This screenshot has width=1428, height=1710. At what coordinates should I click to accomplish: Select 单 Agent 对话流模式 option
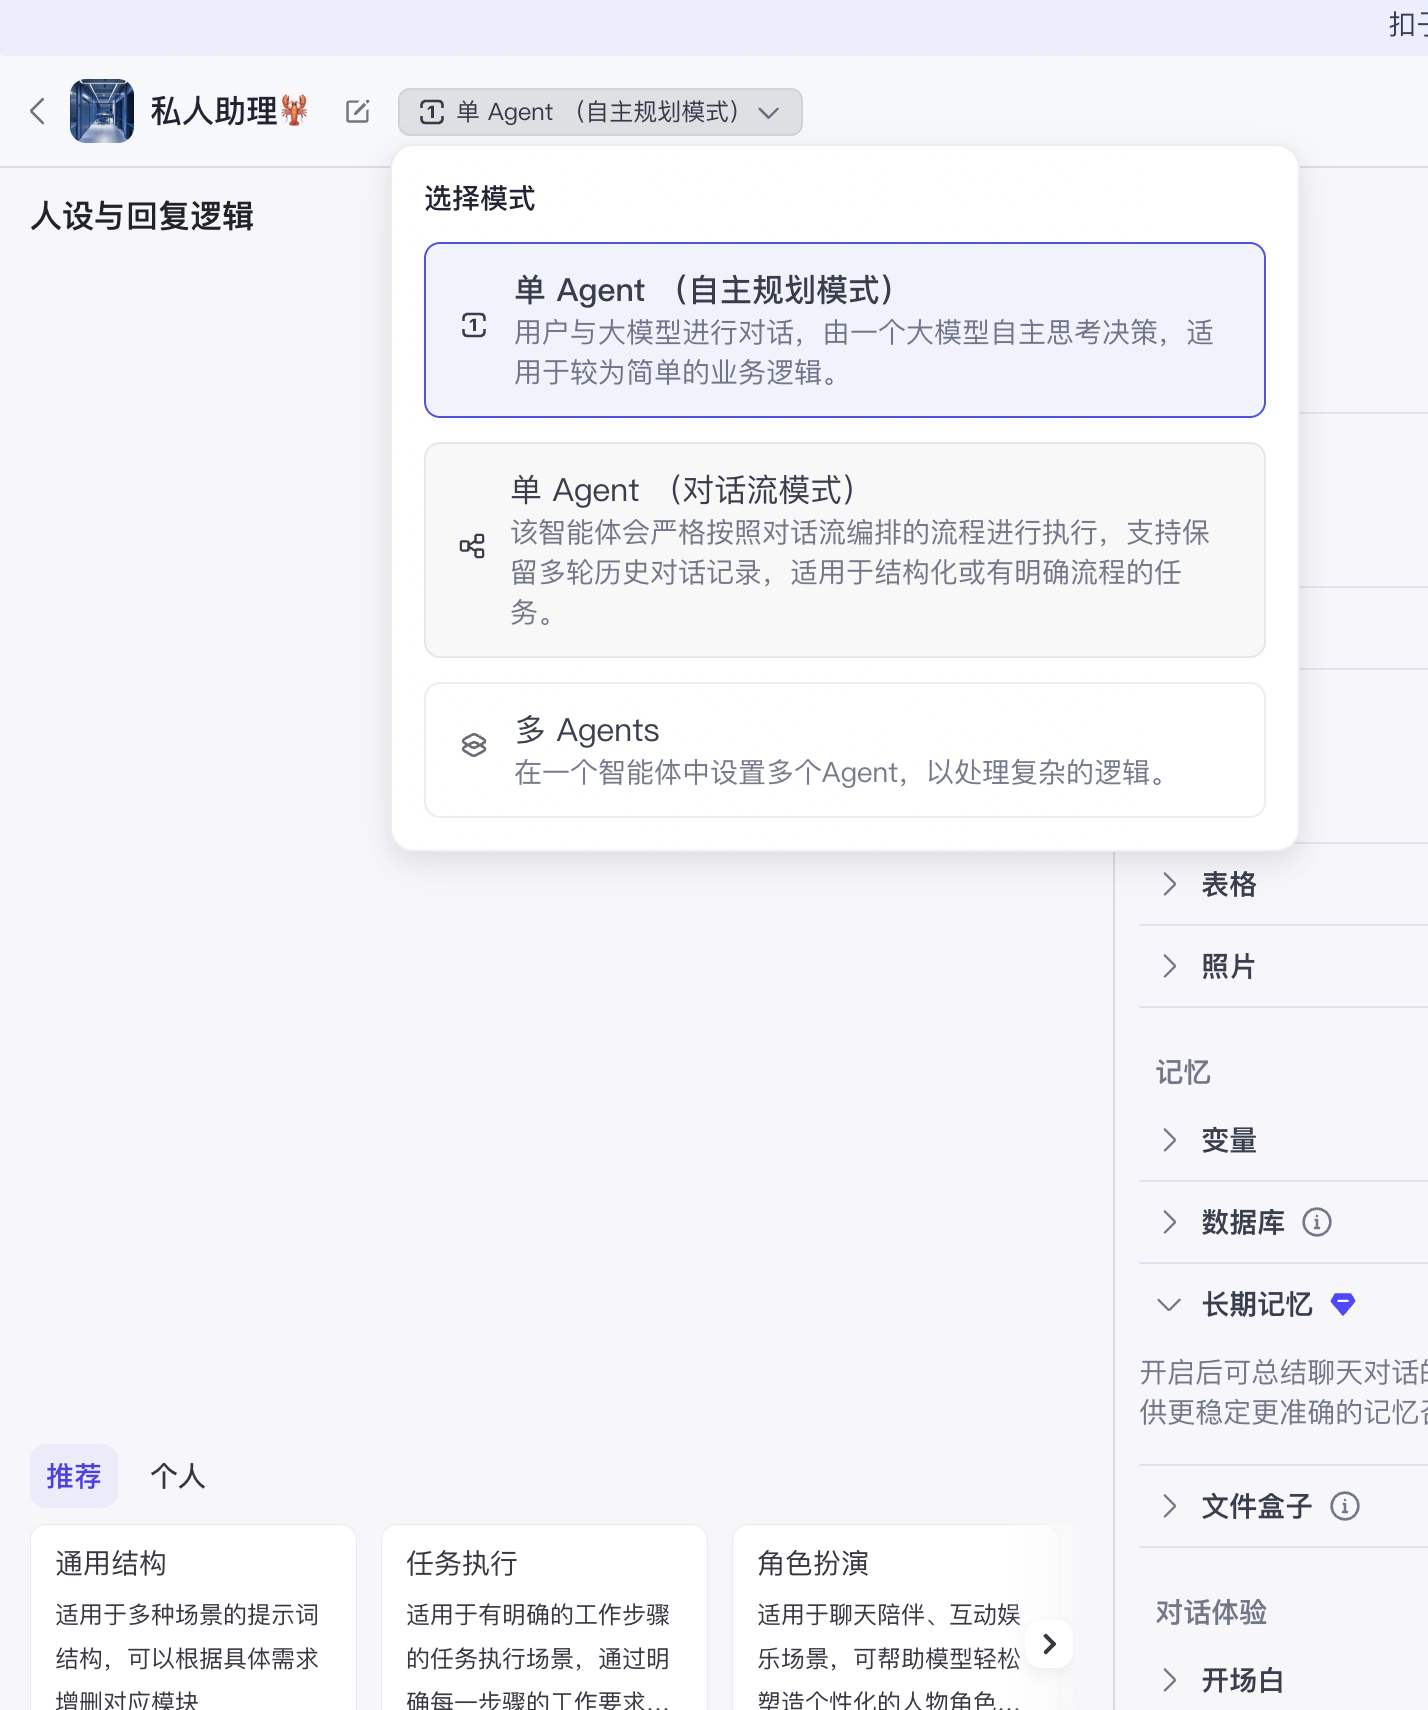(x=844, y=550)
